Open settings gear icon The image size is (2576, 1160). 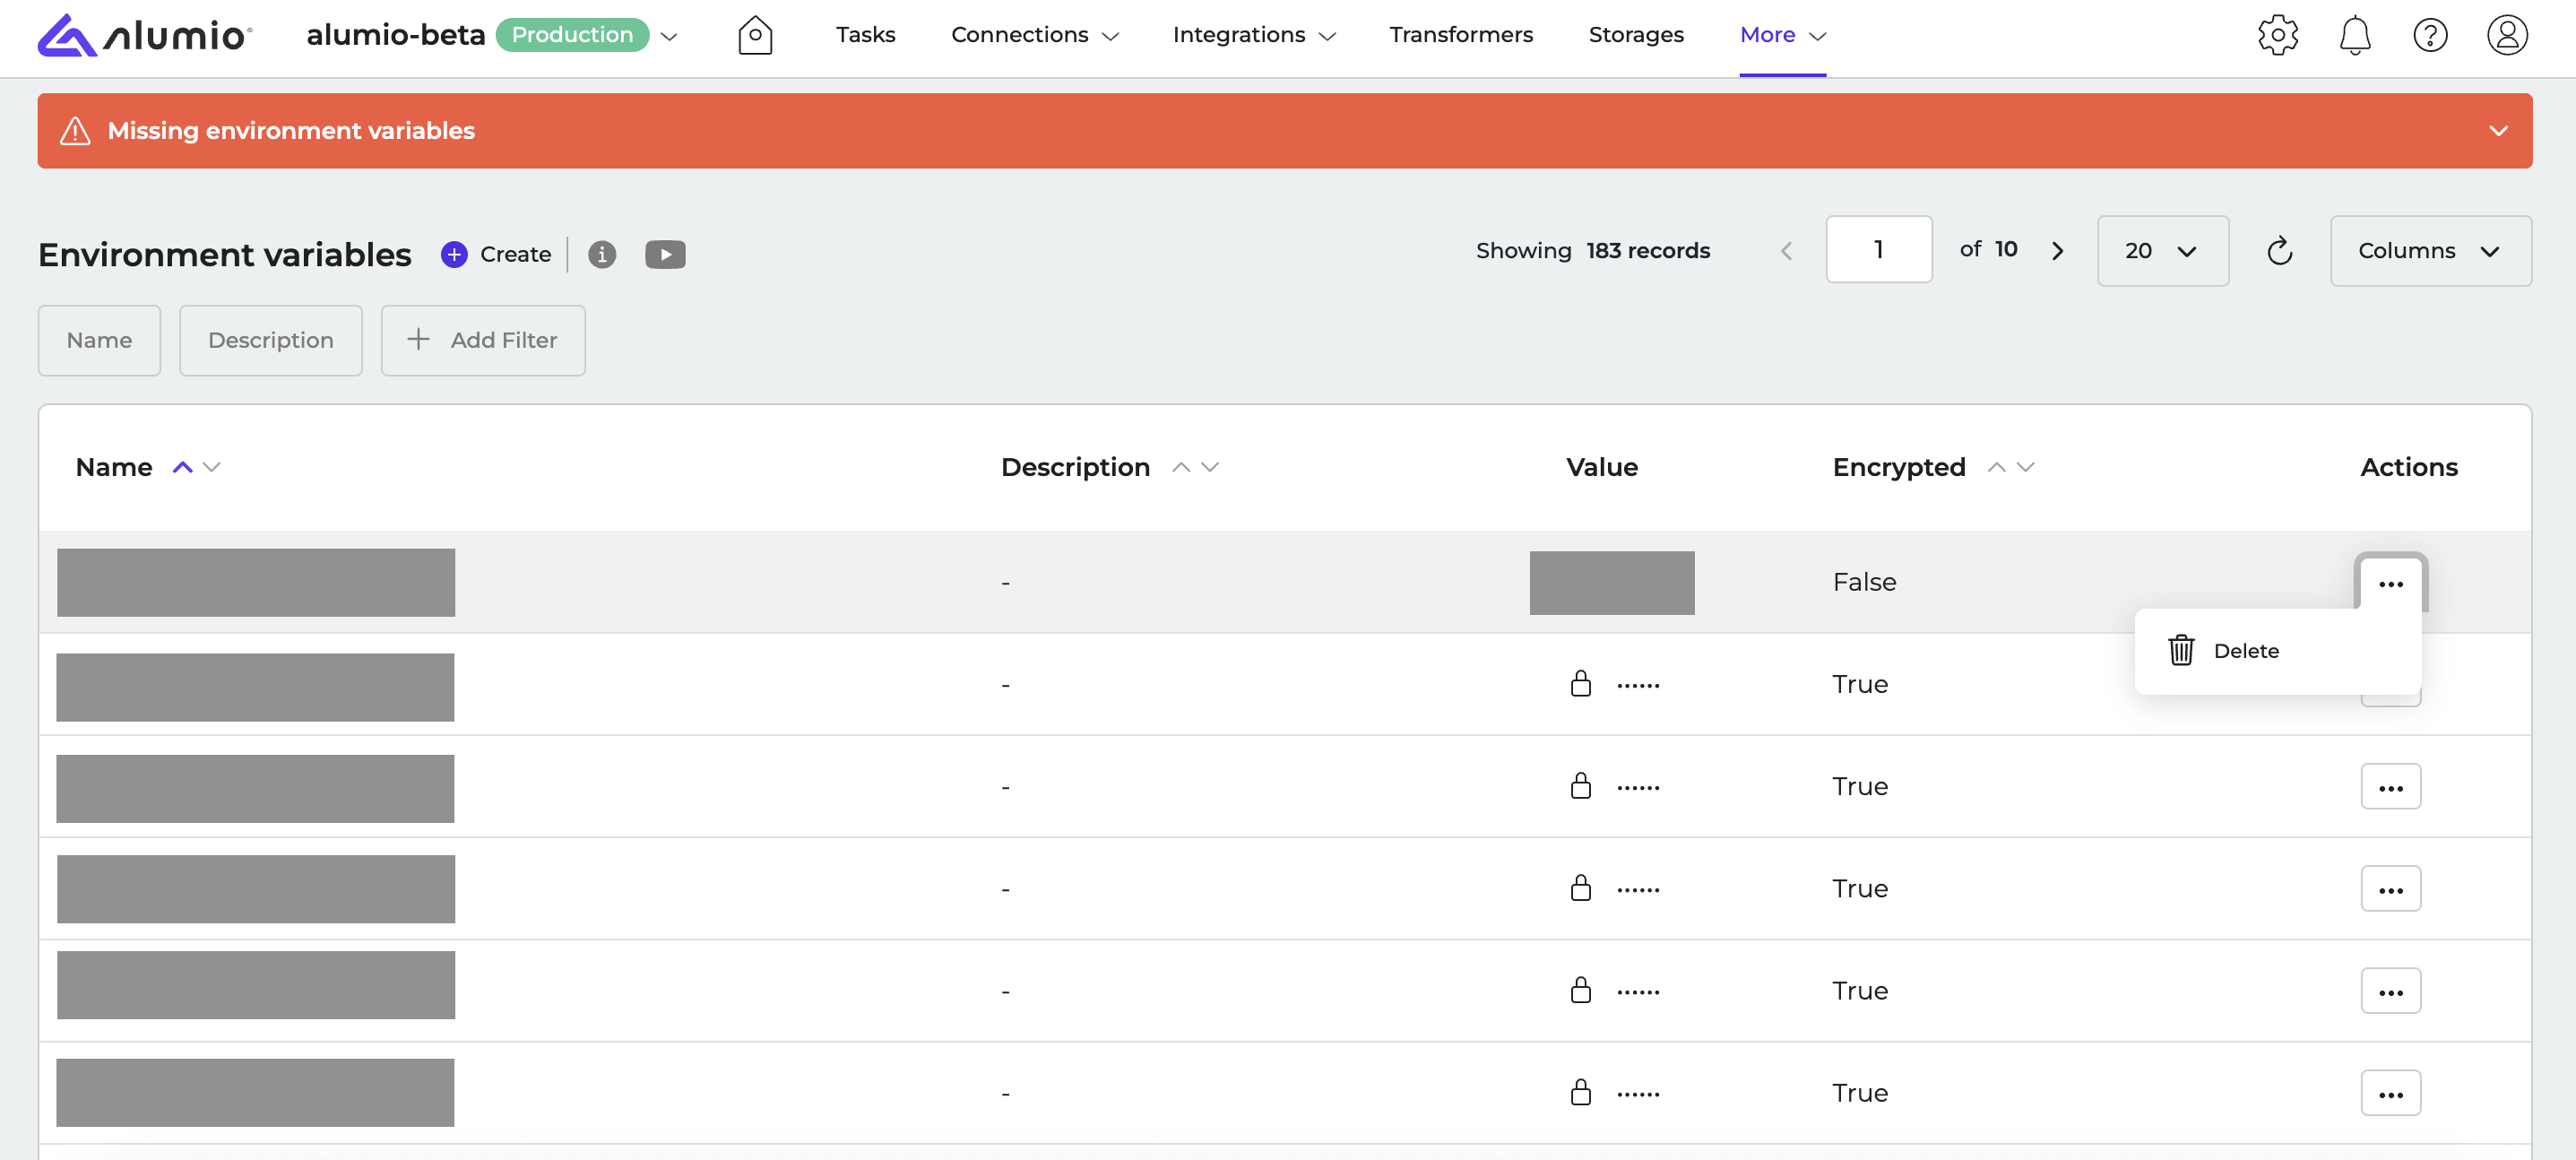[x=2277, y=36]
